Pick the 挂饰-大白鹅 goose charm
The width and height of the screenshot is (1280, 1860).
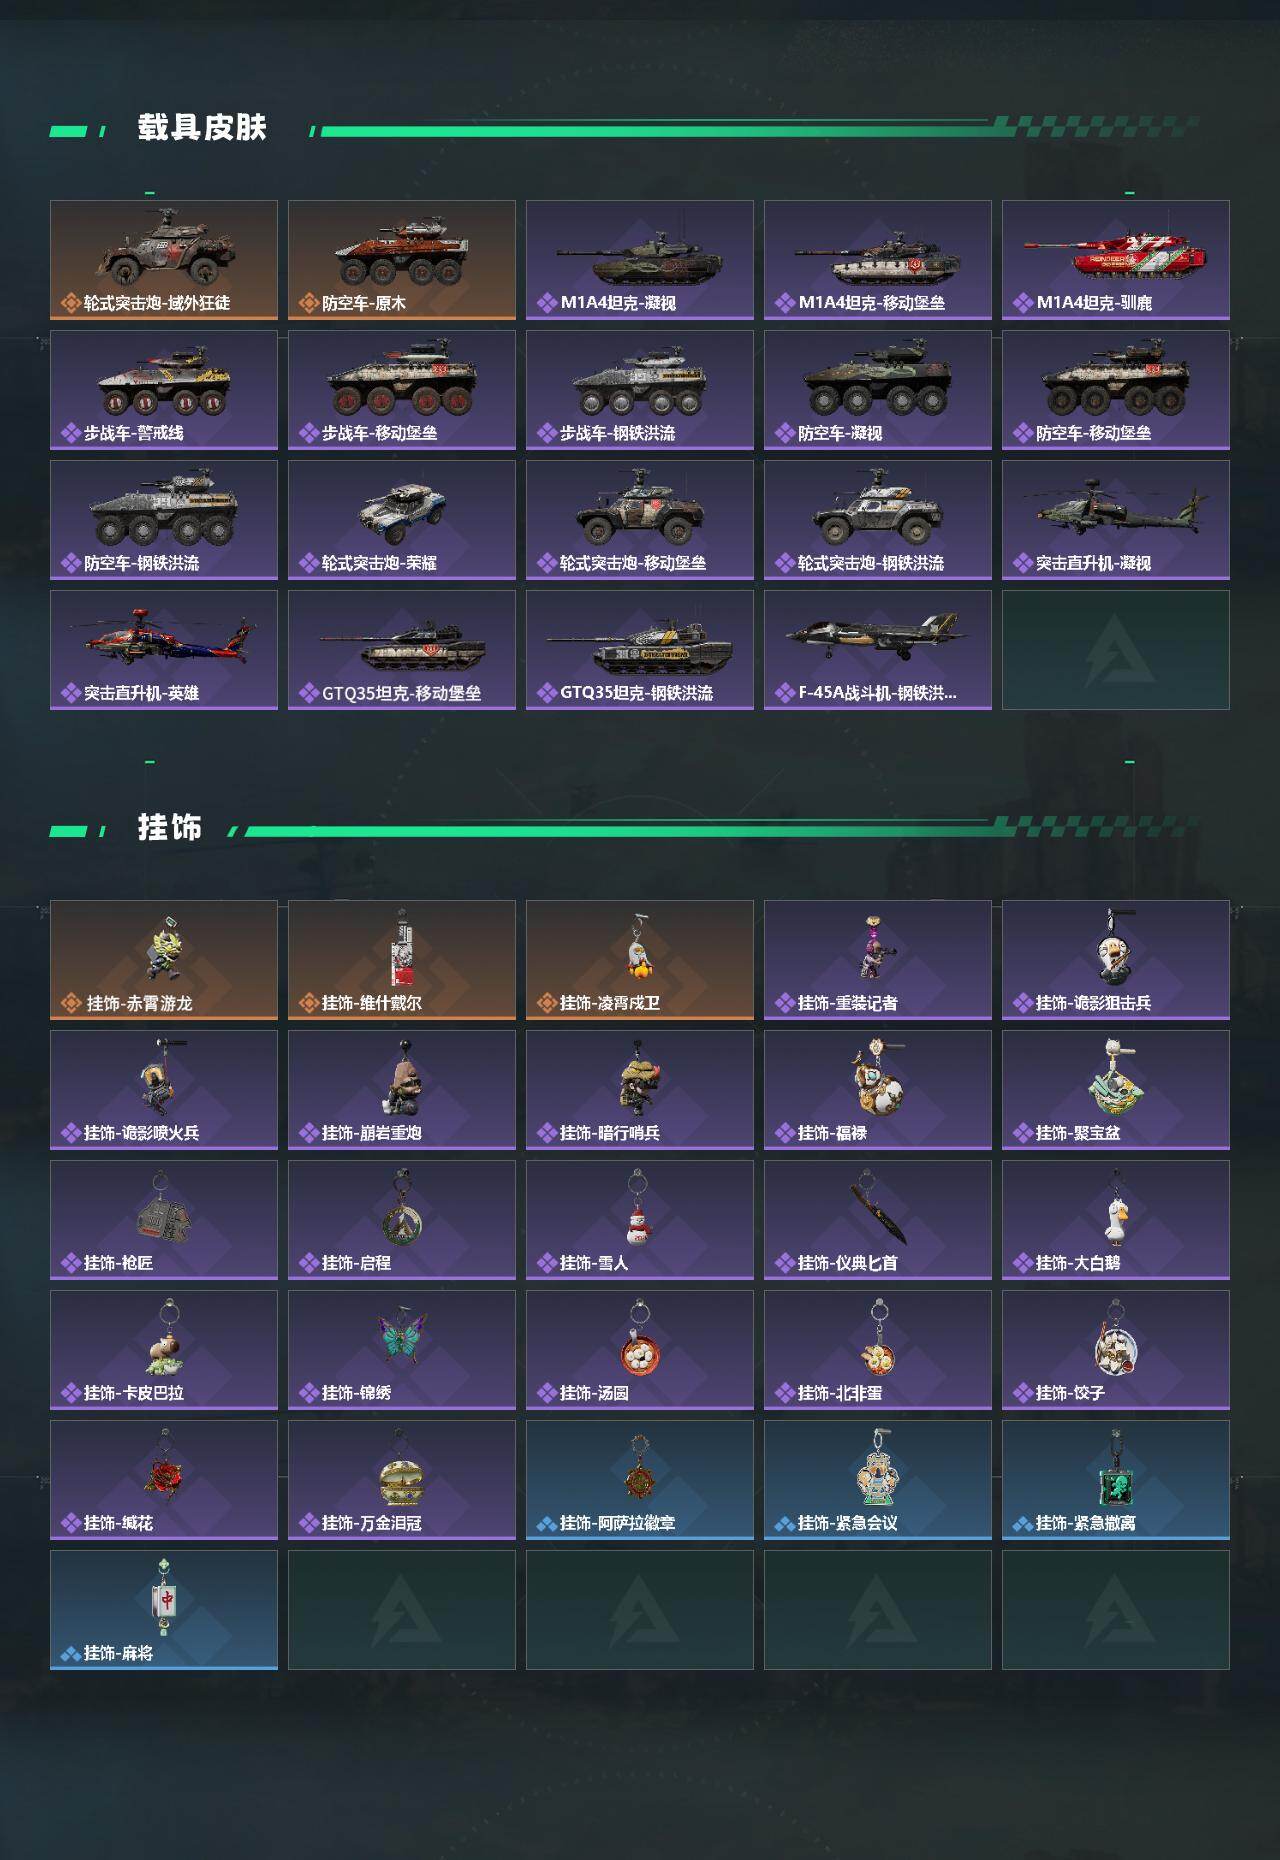click(1116, 1220)
